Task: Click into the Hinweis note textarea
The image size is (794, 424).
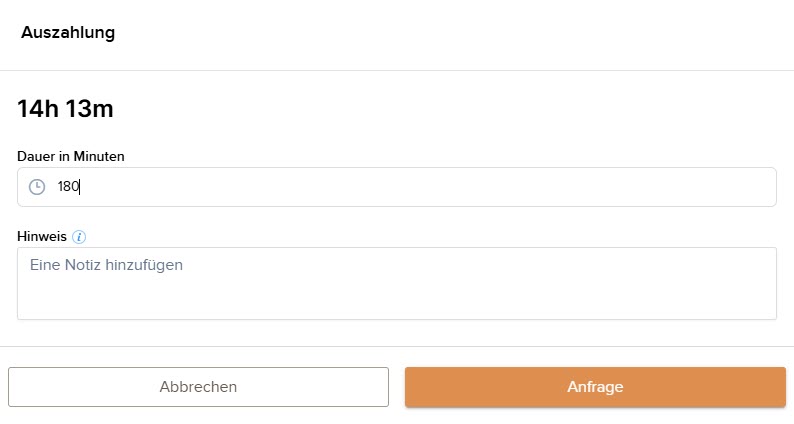Action: click(397, 283)
